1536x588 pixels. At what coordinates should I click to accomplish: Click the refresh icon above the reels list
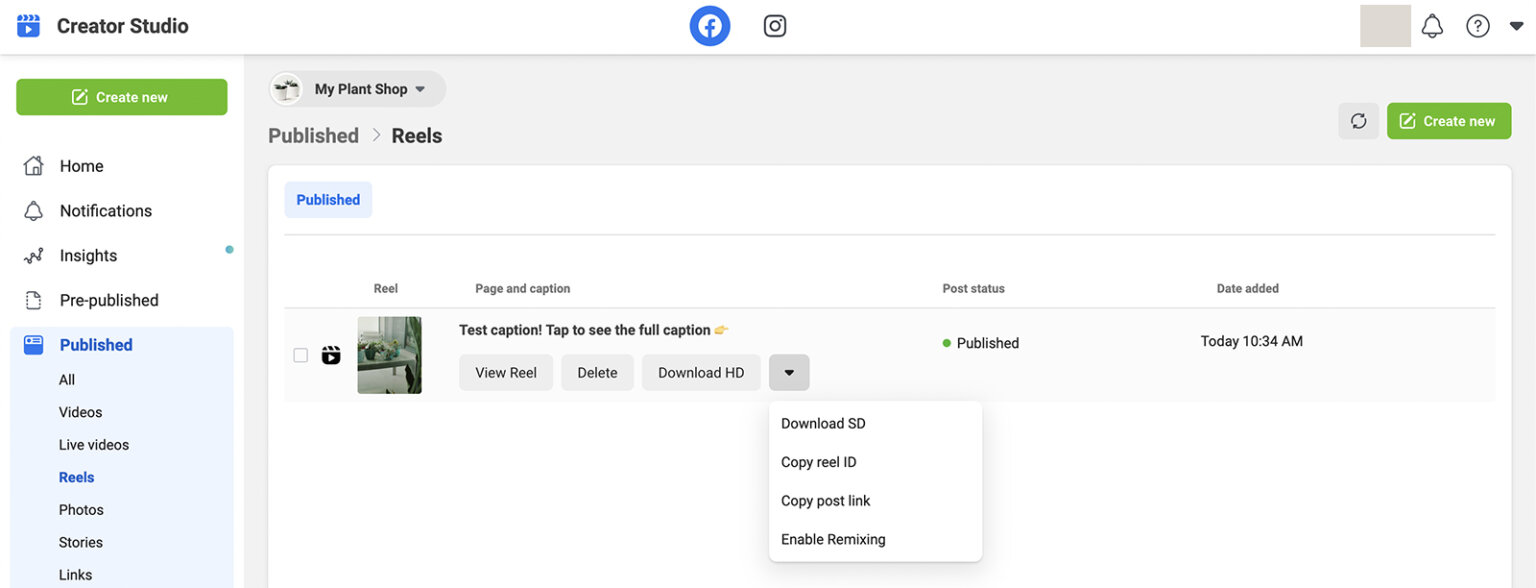(x=1359, y=120)
